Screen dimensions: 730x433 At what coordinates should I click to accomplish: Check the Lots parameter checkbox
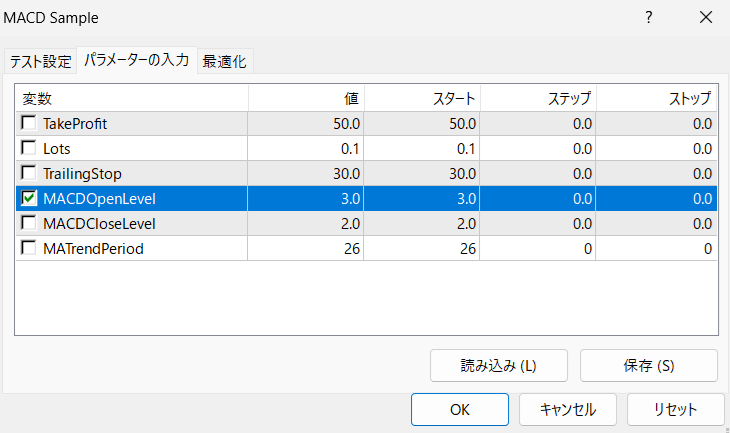pos(29,148)
